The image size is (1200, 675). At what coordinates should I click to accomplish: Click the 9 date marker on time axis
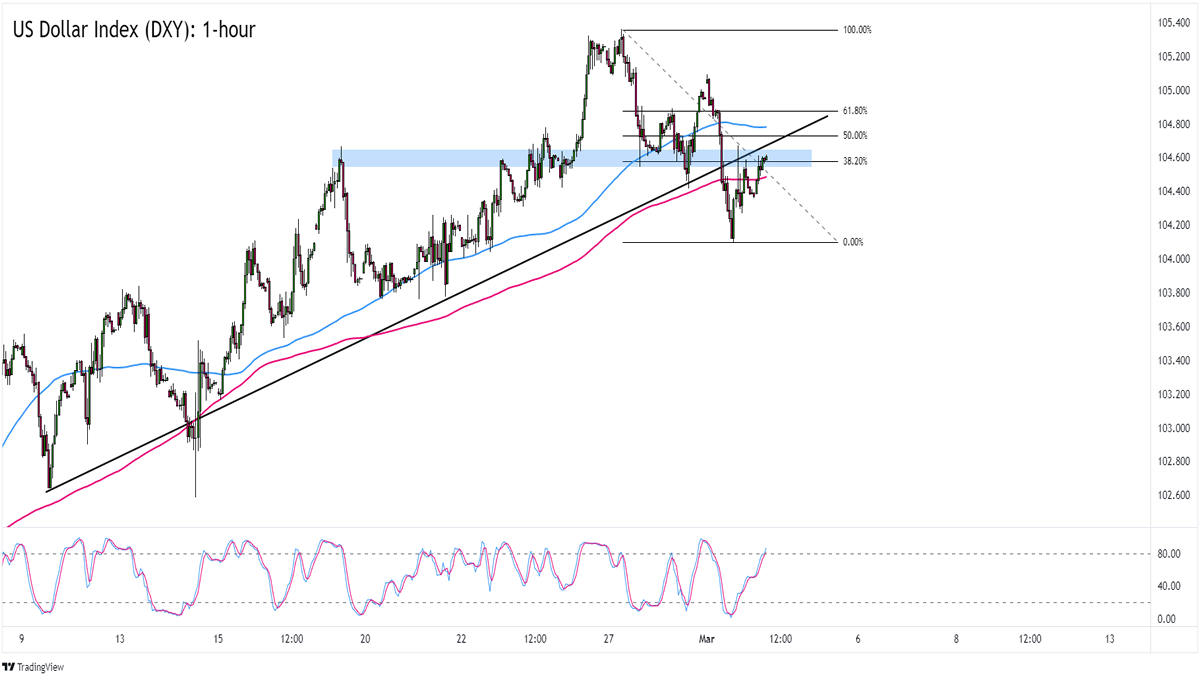pos(20,640)
